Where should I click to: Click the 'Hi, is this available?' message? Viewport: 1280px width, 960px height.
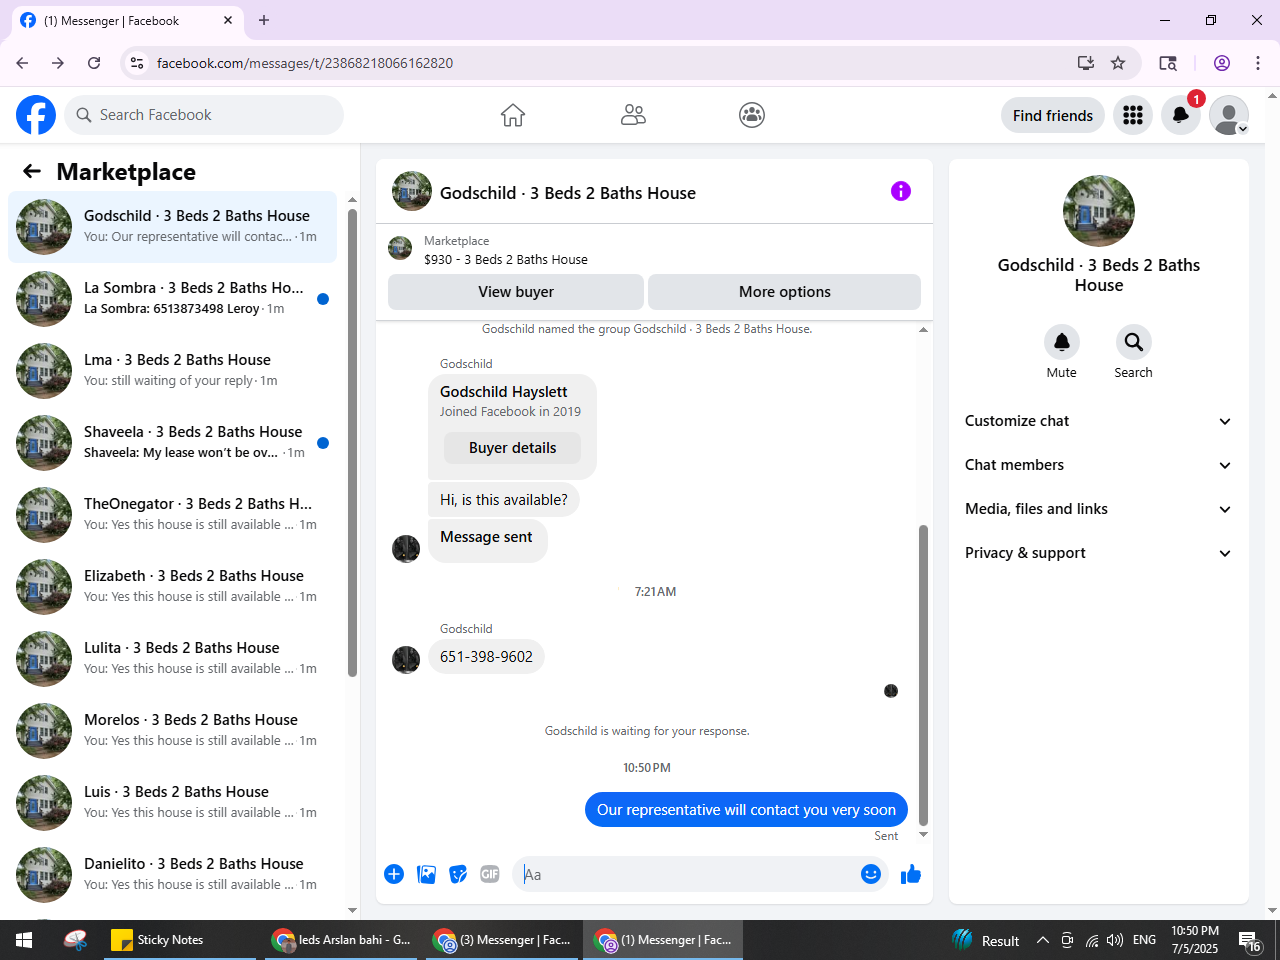click(x=504, y=500)
